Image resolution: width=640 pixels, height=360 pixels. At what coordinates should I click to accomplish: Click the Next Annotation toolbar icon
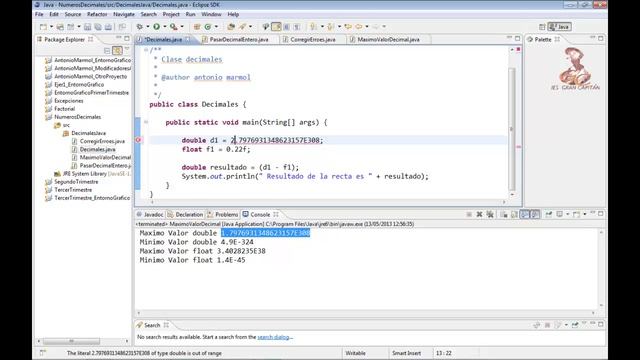tap(313, 27)
